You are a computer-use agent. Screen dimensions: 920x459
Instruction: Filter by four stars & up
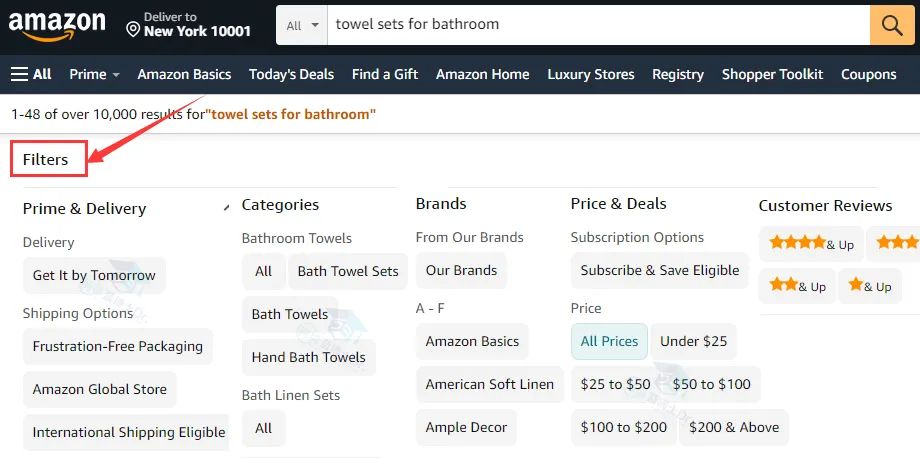(810, 243)
